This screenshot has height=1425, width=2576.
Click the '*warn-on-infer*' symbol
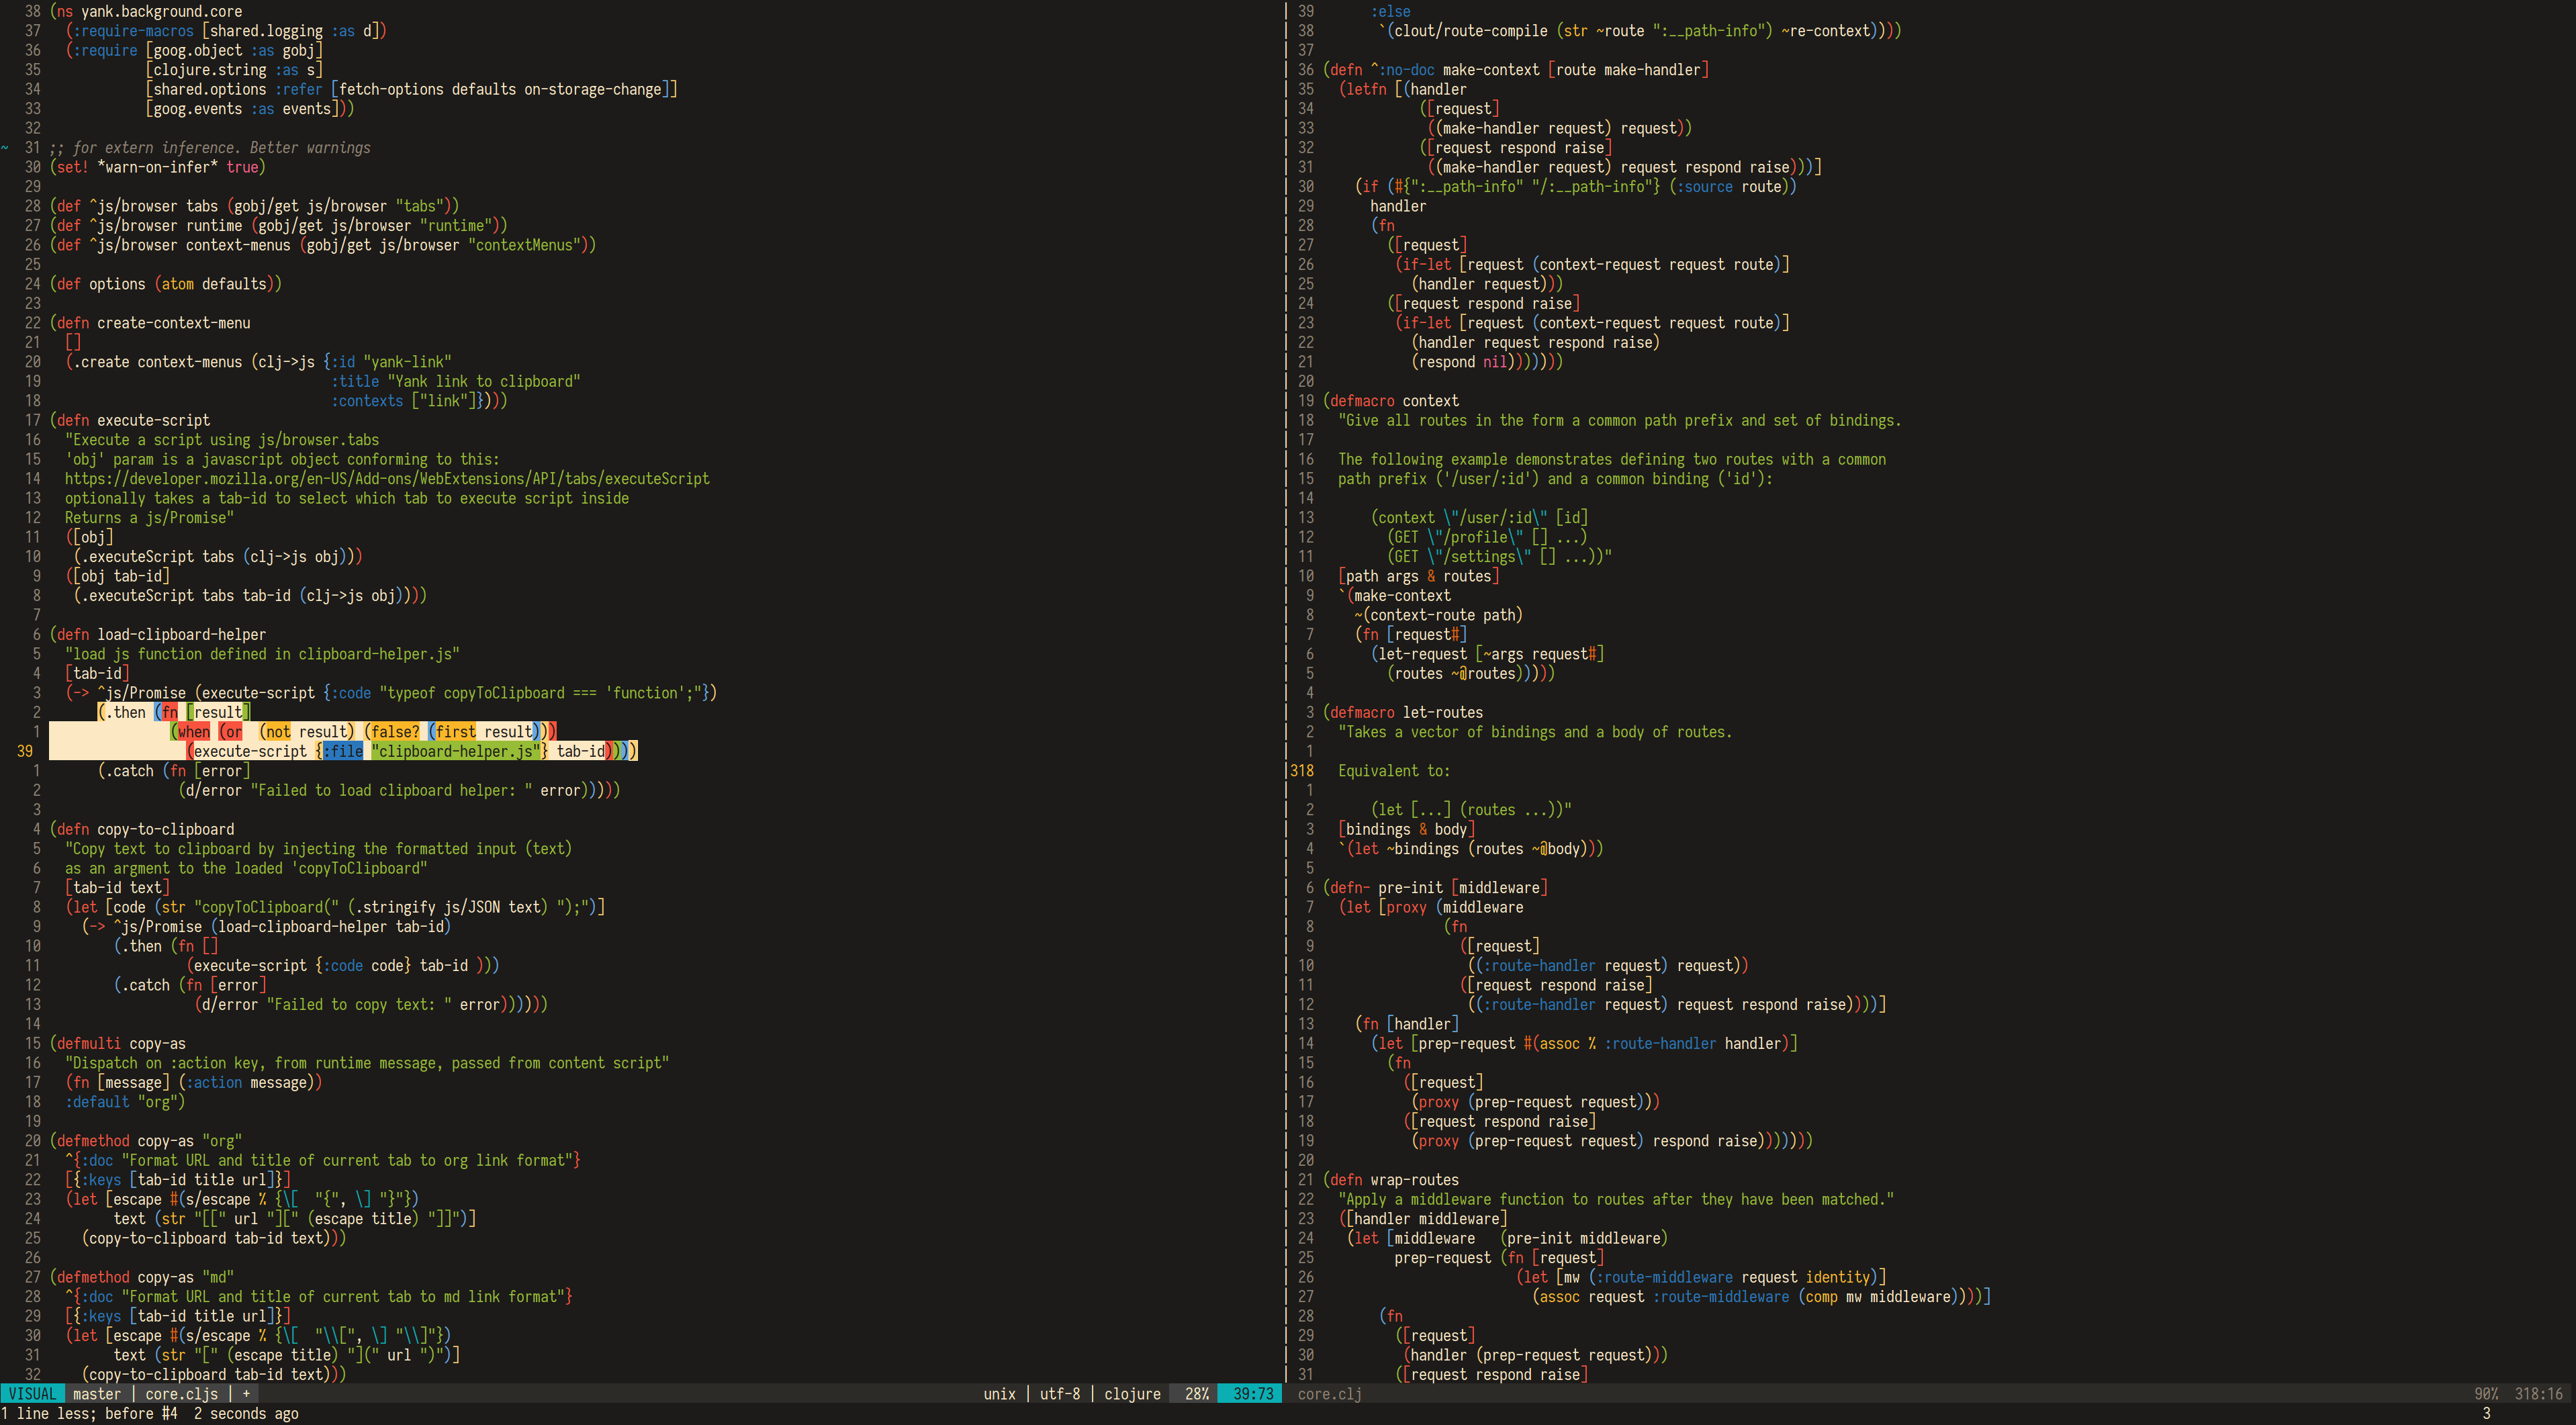(x=157, y=167)
